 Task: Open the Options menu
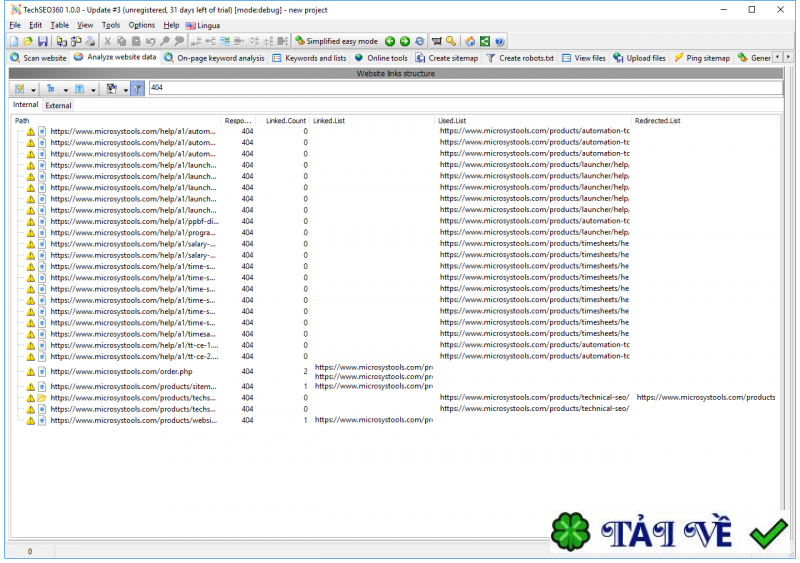[141, 25]
